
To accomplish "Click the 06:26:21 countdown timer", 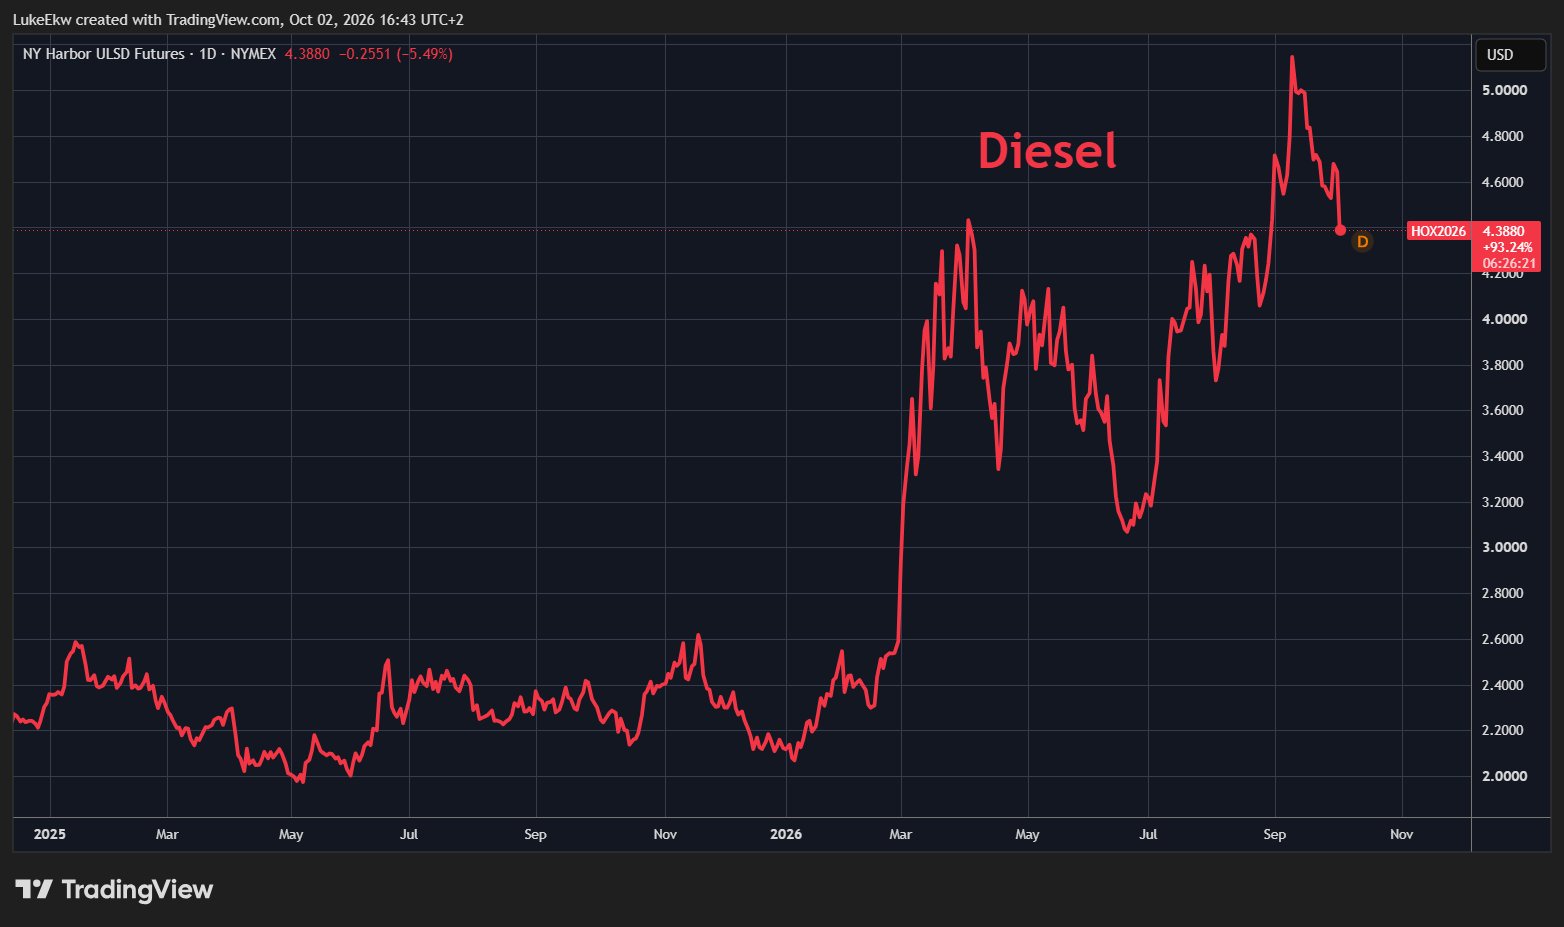I will 1509,263.
